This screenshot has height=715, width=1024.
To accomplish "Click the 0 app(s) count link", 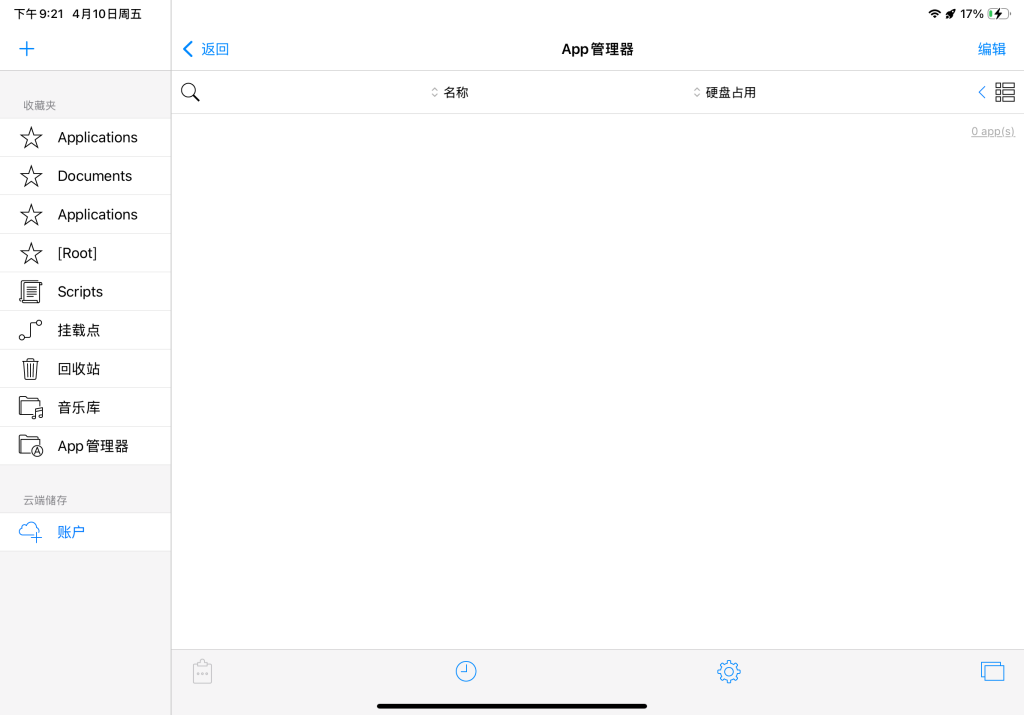I will tap(993, 131).
